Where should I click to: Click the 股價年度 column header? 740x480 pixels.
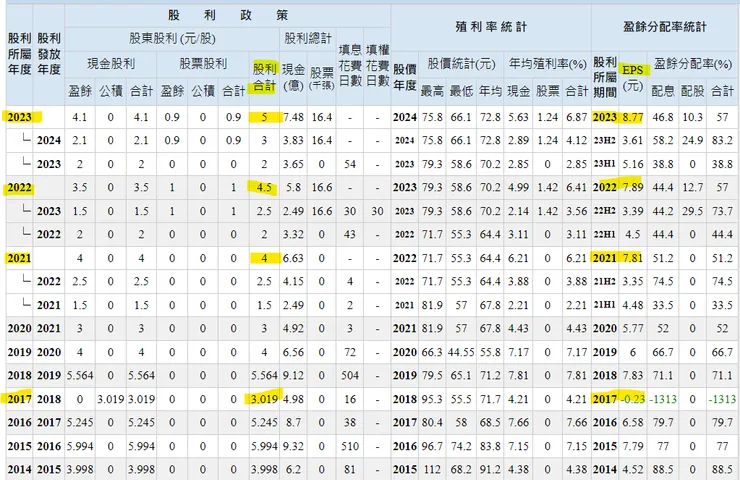click(x=404, y=77)
